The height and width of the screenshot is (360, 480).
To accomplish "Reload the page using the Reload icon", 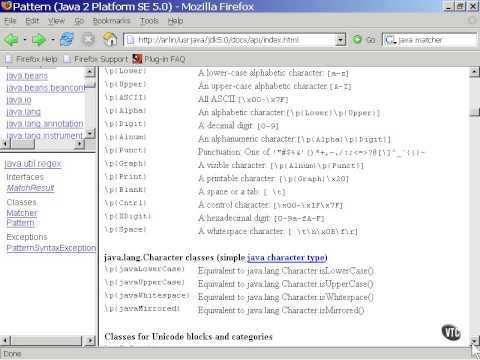I will point(67,40).
